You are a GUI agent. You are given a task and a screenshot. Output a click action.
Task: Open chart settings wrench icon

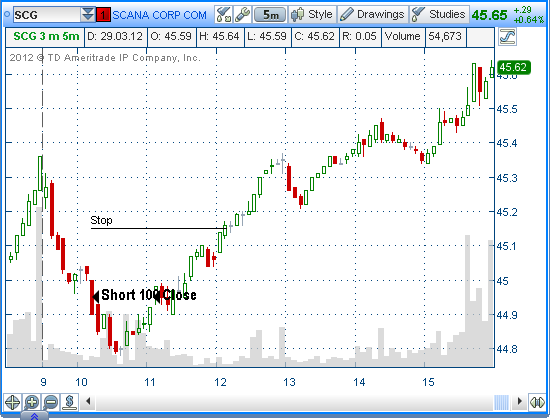(x=242, y=15)
